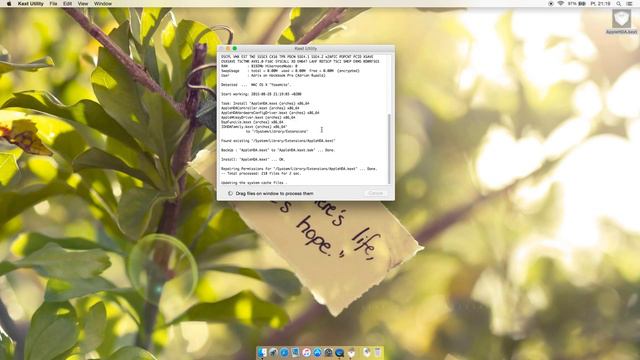Select the AppleHDA.kext file on desktop

(622, 22)
